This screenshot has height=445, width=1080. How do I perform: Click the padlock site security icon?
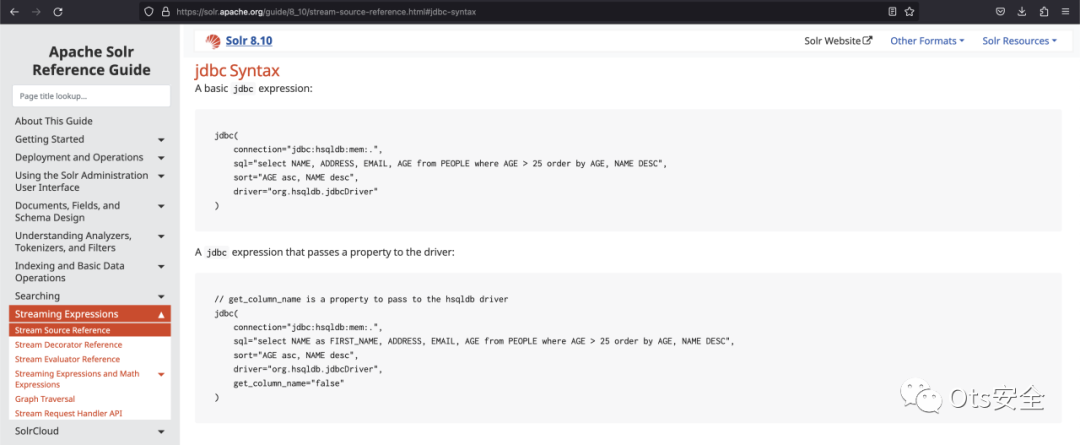[x=165, y=12]
